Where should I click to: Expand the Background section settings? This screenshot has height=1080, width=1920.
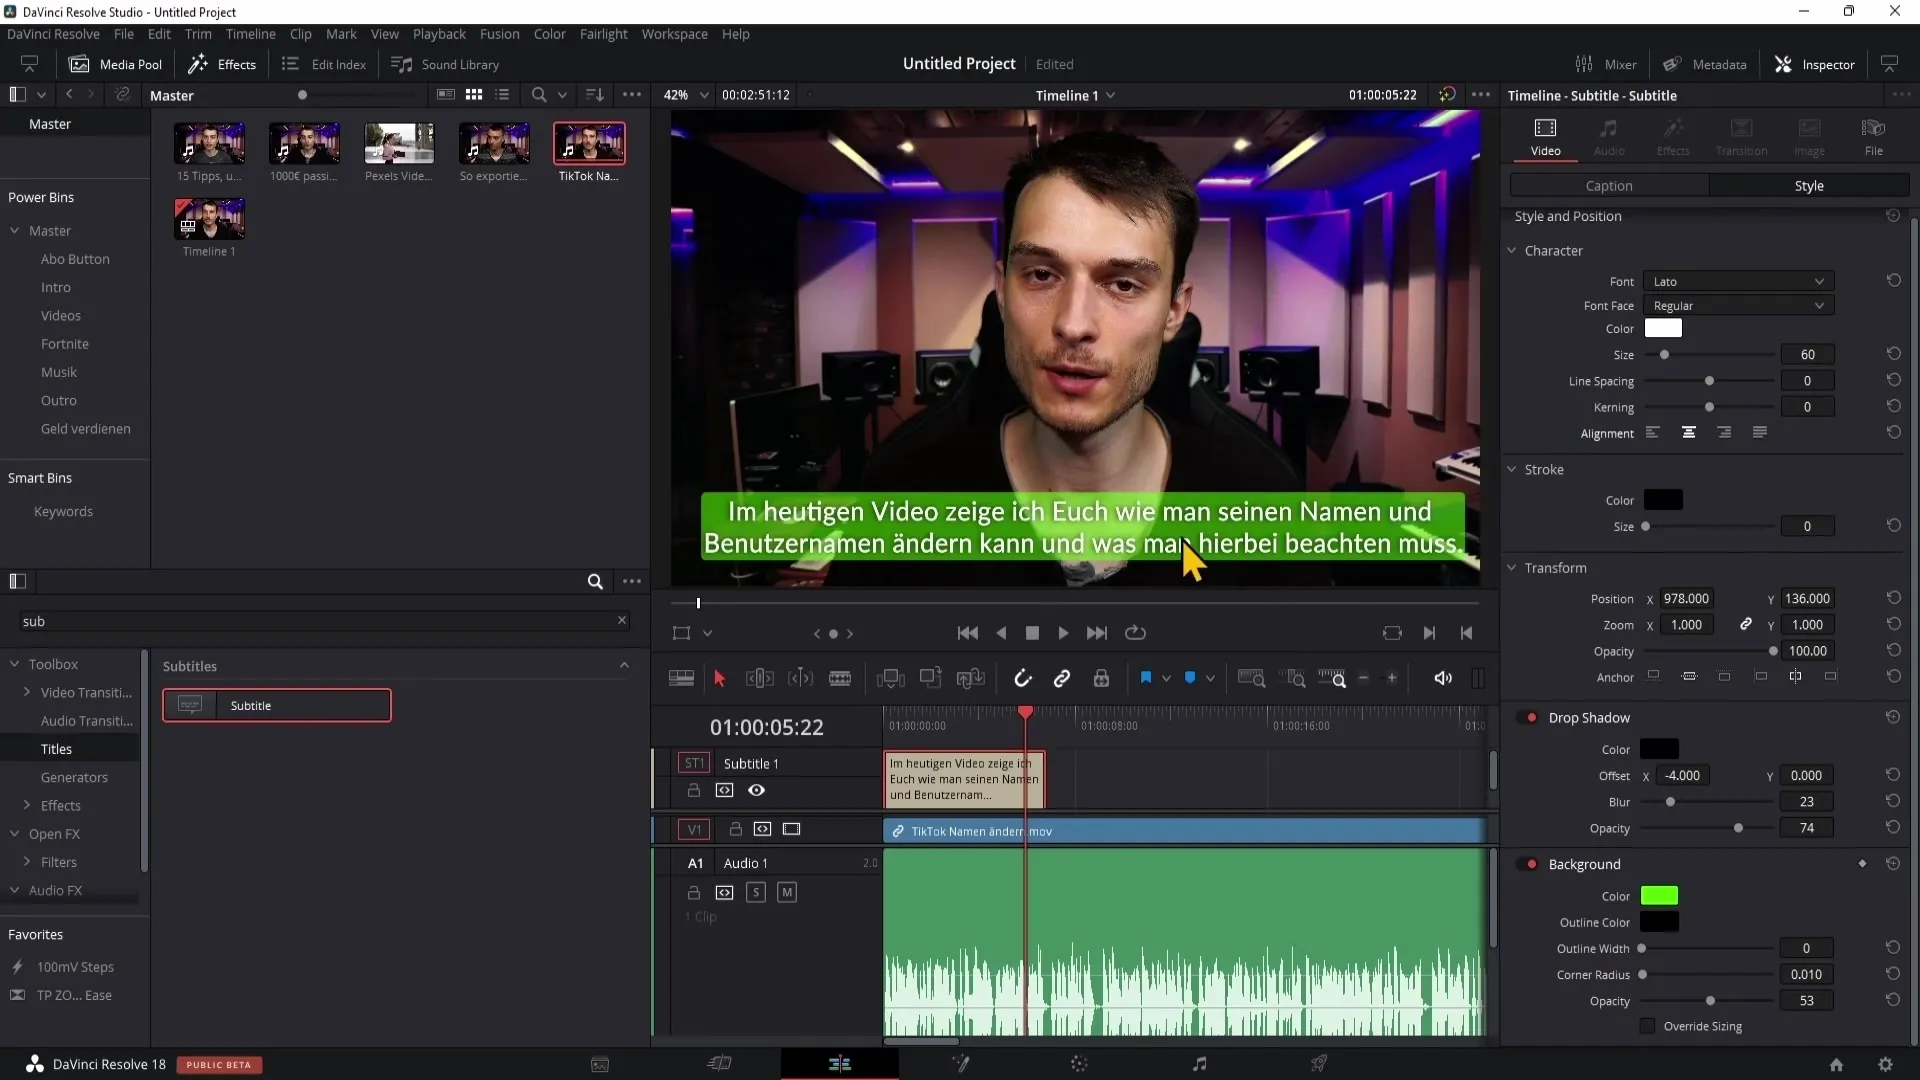click(x=1584, y=864)
